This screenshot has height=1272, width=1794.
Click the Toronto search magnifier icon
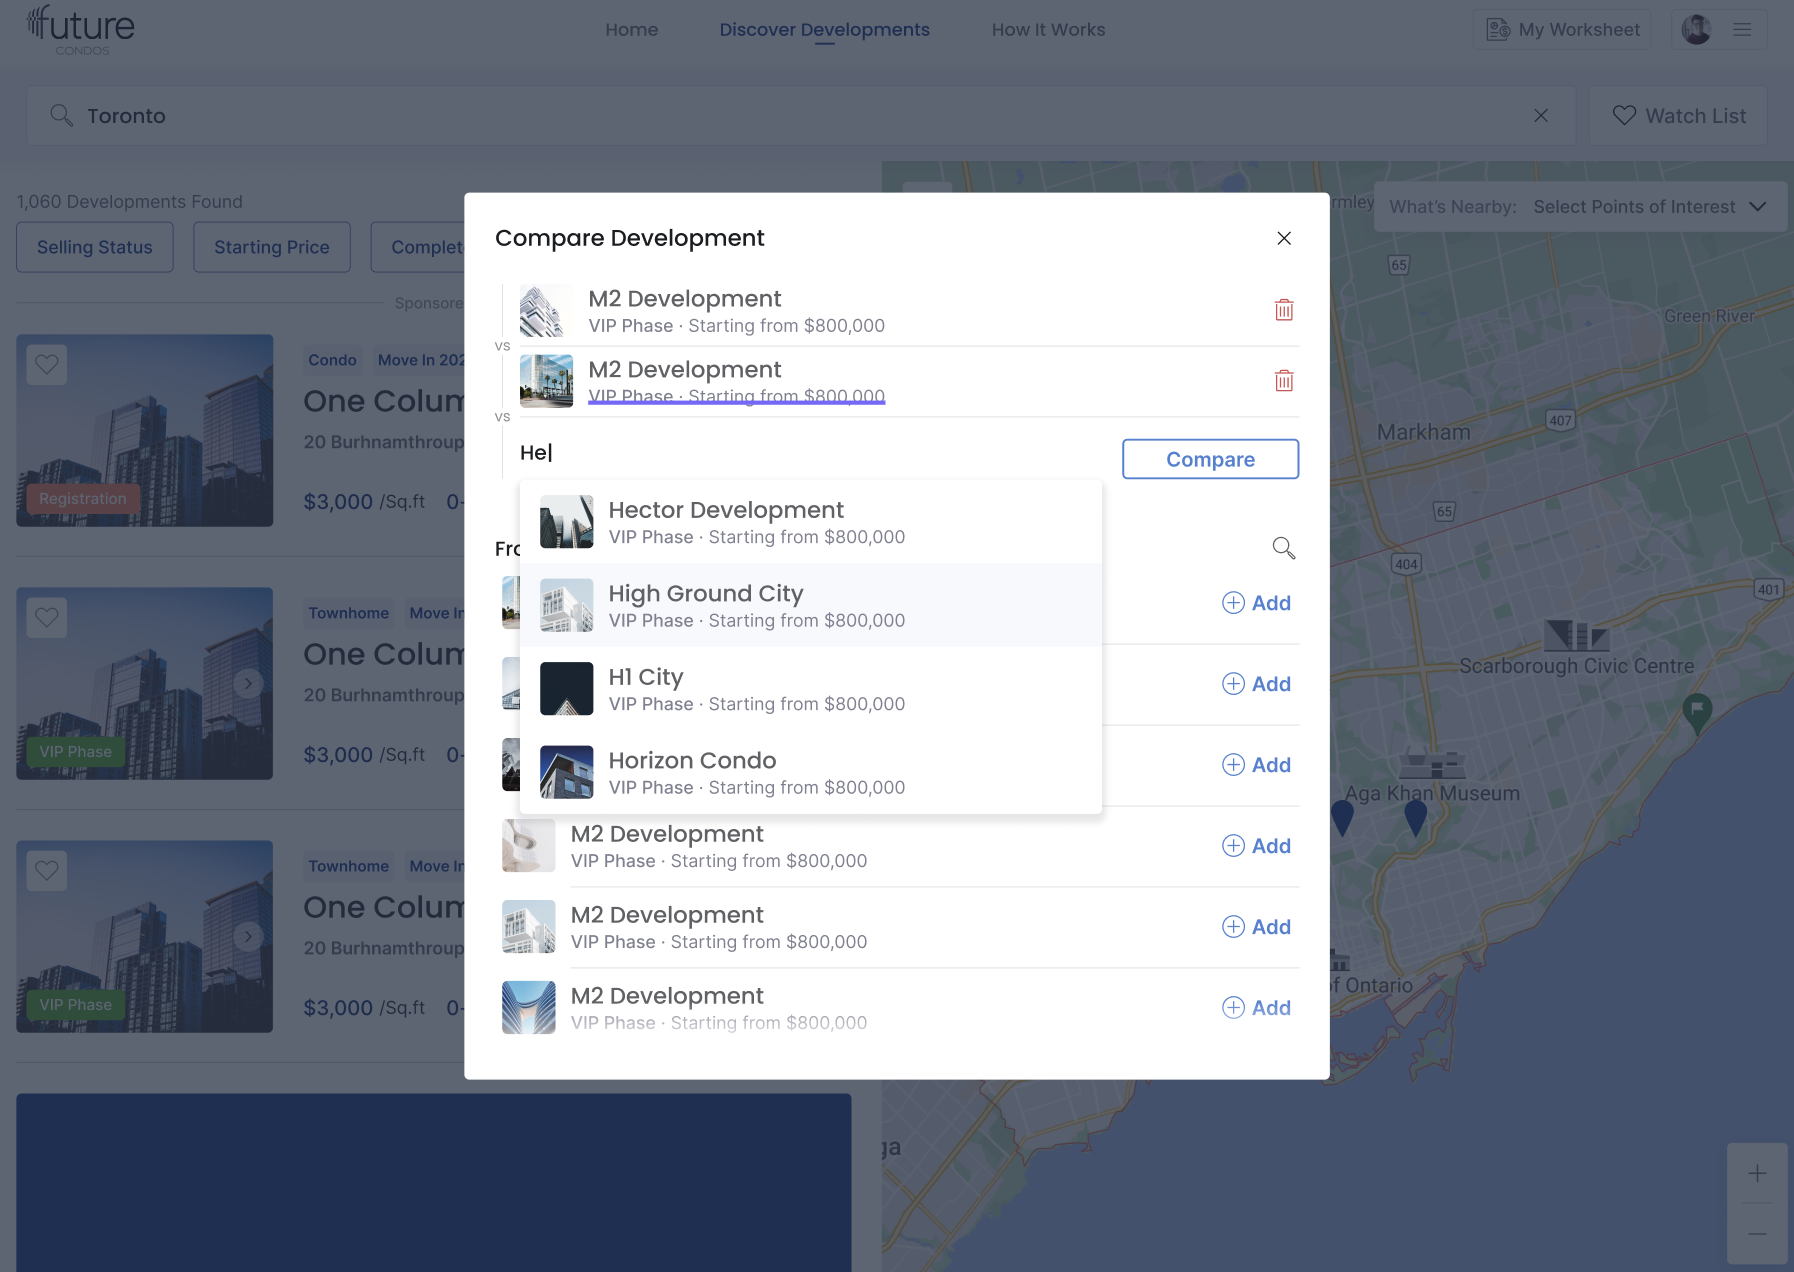pos(61,115)
